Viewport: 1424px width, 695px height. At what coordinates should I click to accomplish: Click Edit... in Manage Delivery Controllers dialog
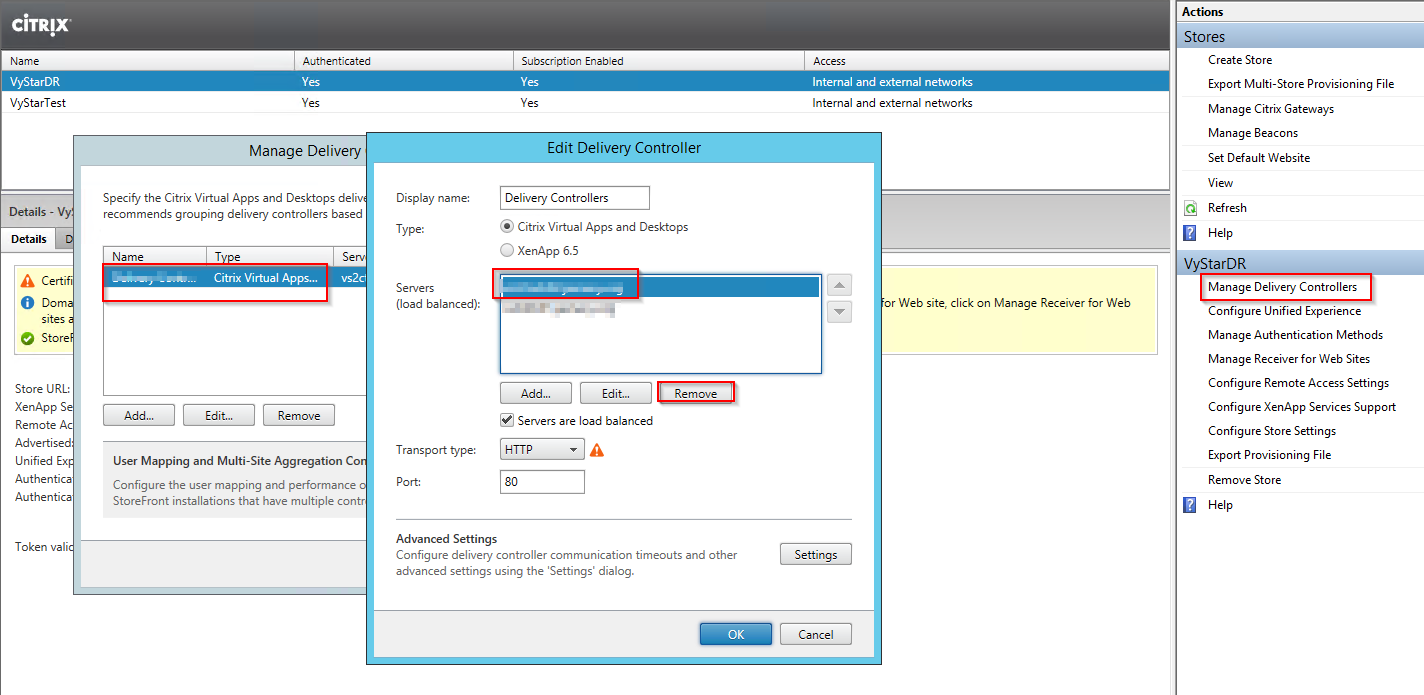point(219,415)
